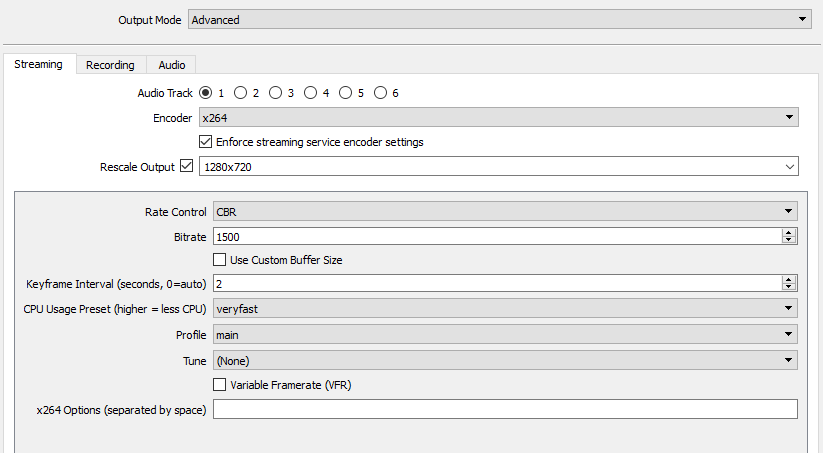
Task: Select audio track 1 radio button
Action: pos(206,93)
